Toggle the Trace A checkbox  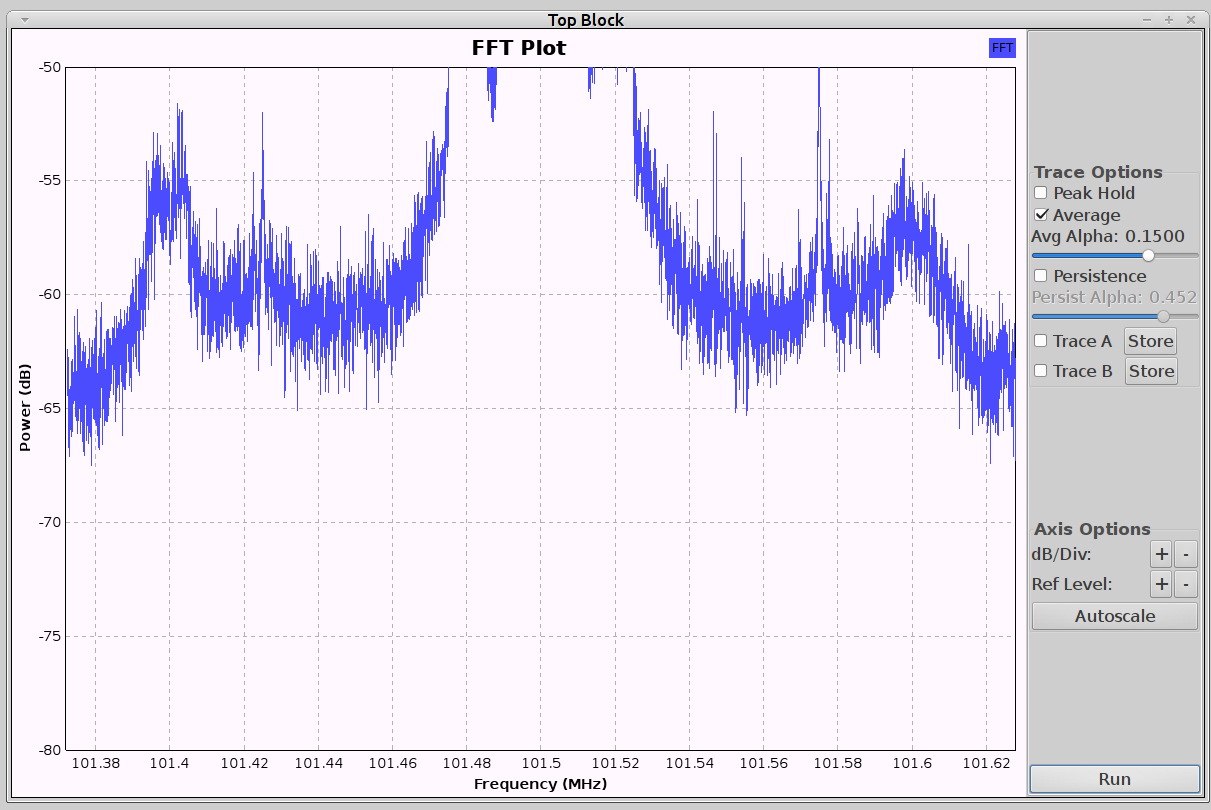click(1041, 341)
